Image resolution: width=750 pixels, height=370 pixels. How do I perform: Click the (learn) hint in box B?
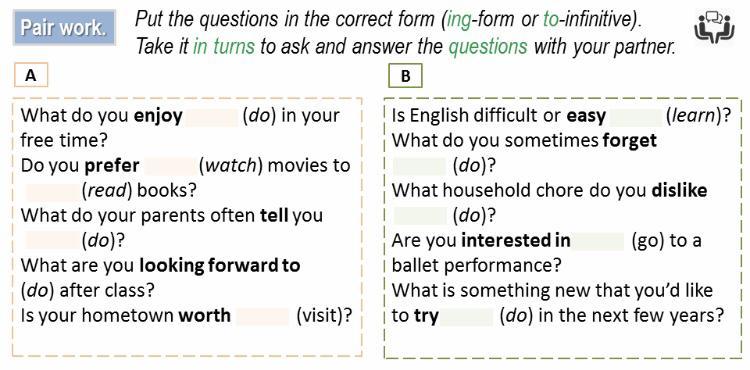(x=695, y=117)
